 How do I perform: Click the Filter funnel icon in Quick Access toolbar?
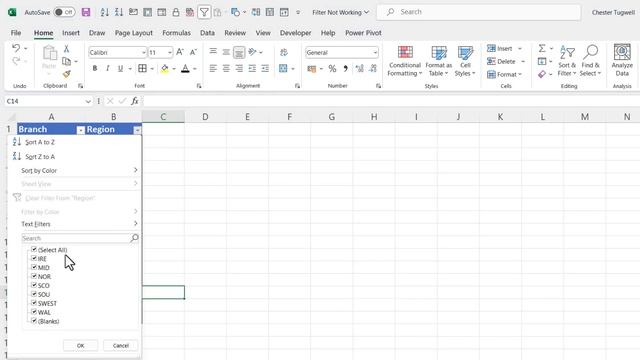tap(204, 12)
